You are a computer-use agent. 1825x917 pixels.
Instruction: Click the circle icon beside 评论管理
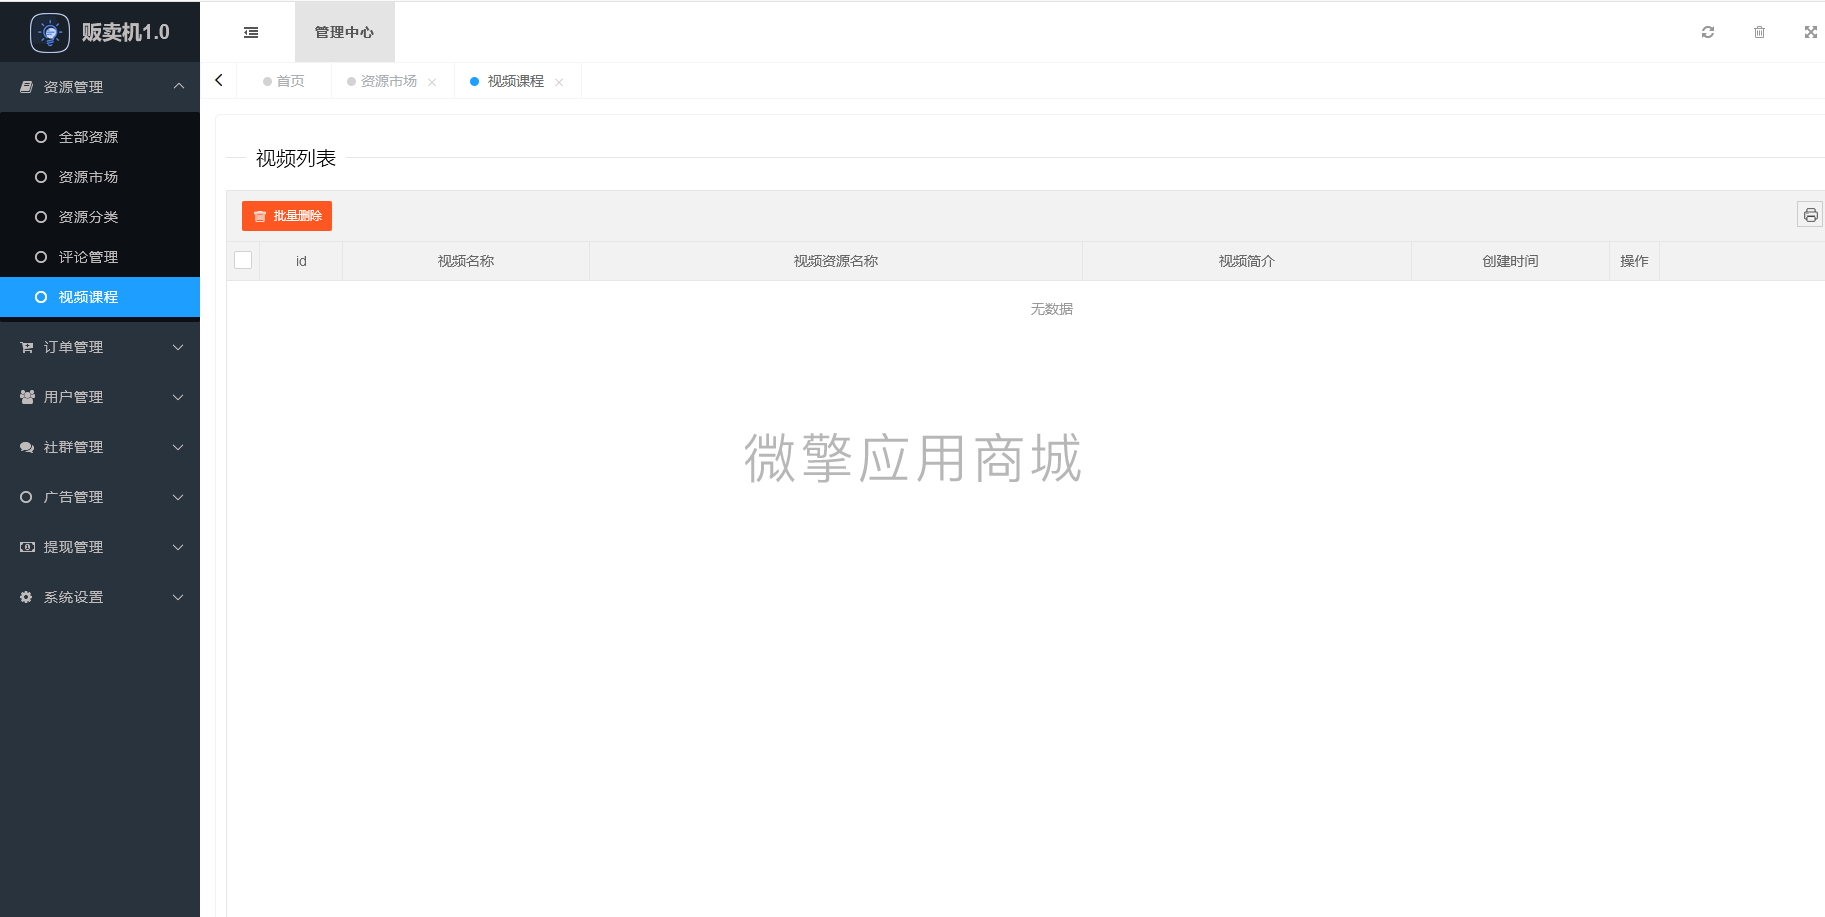coord(41,257)
